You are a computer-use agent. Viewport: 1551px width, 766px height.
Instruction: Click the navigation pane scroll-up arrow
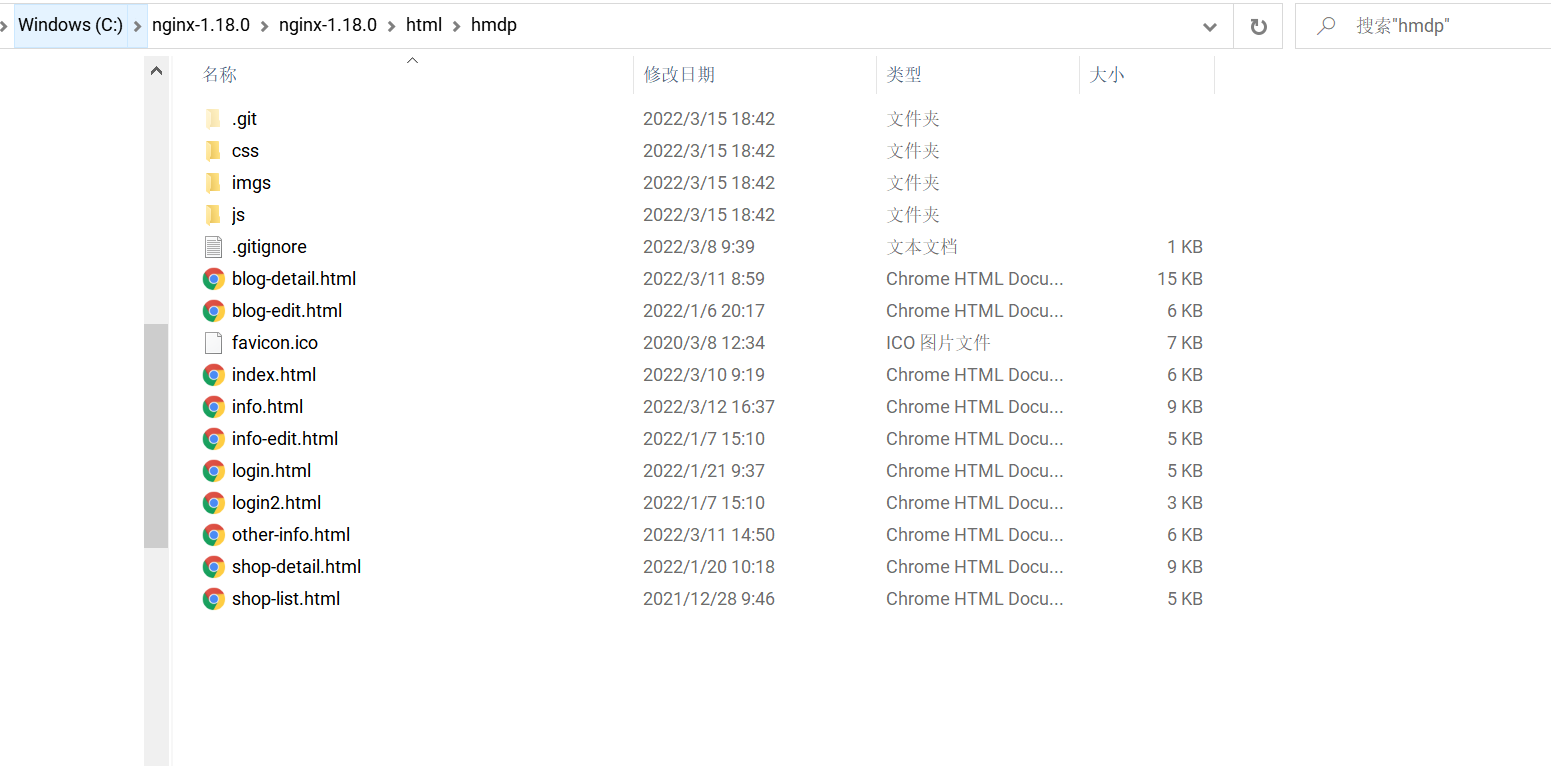point(156,71)
